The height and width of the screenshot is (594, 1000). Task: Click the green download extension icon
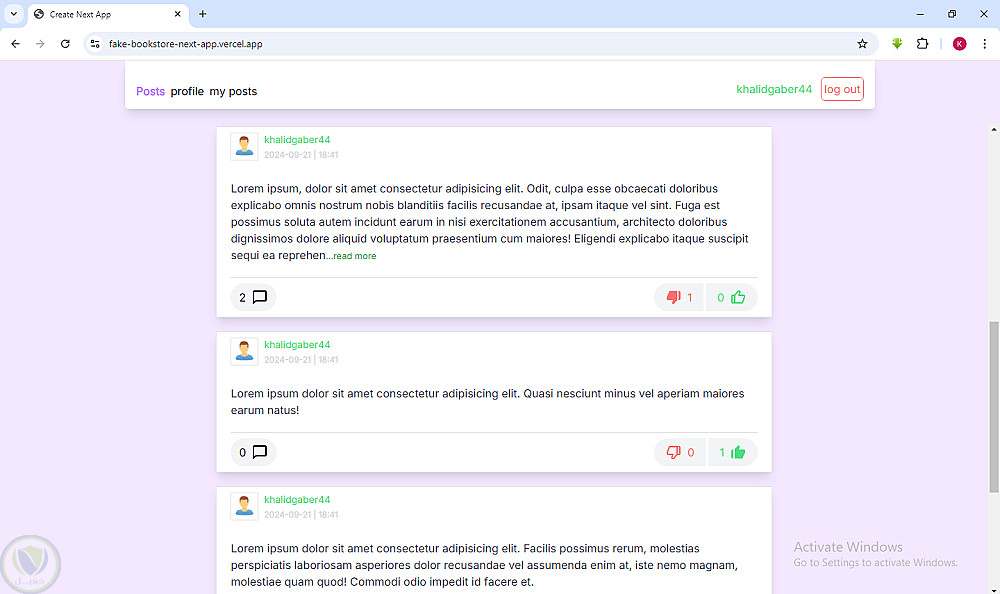[x=897, y=44]
